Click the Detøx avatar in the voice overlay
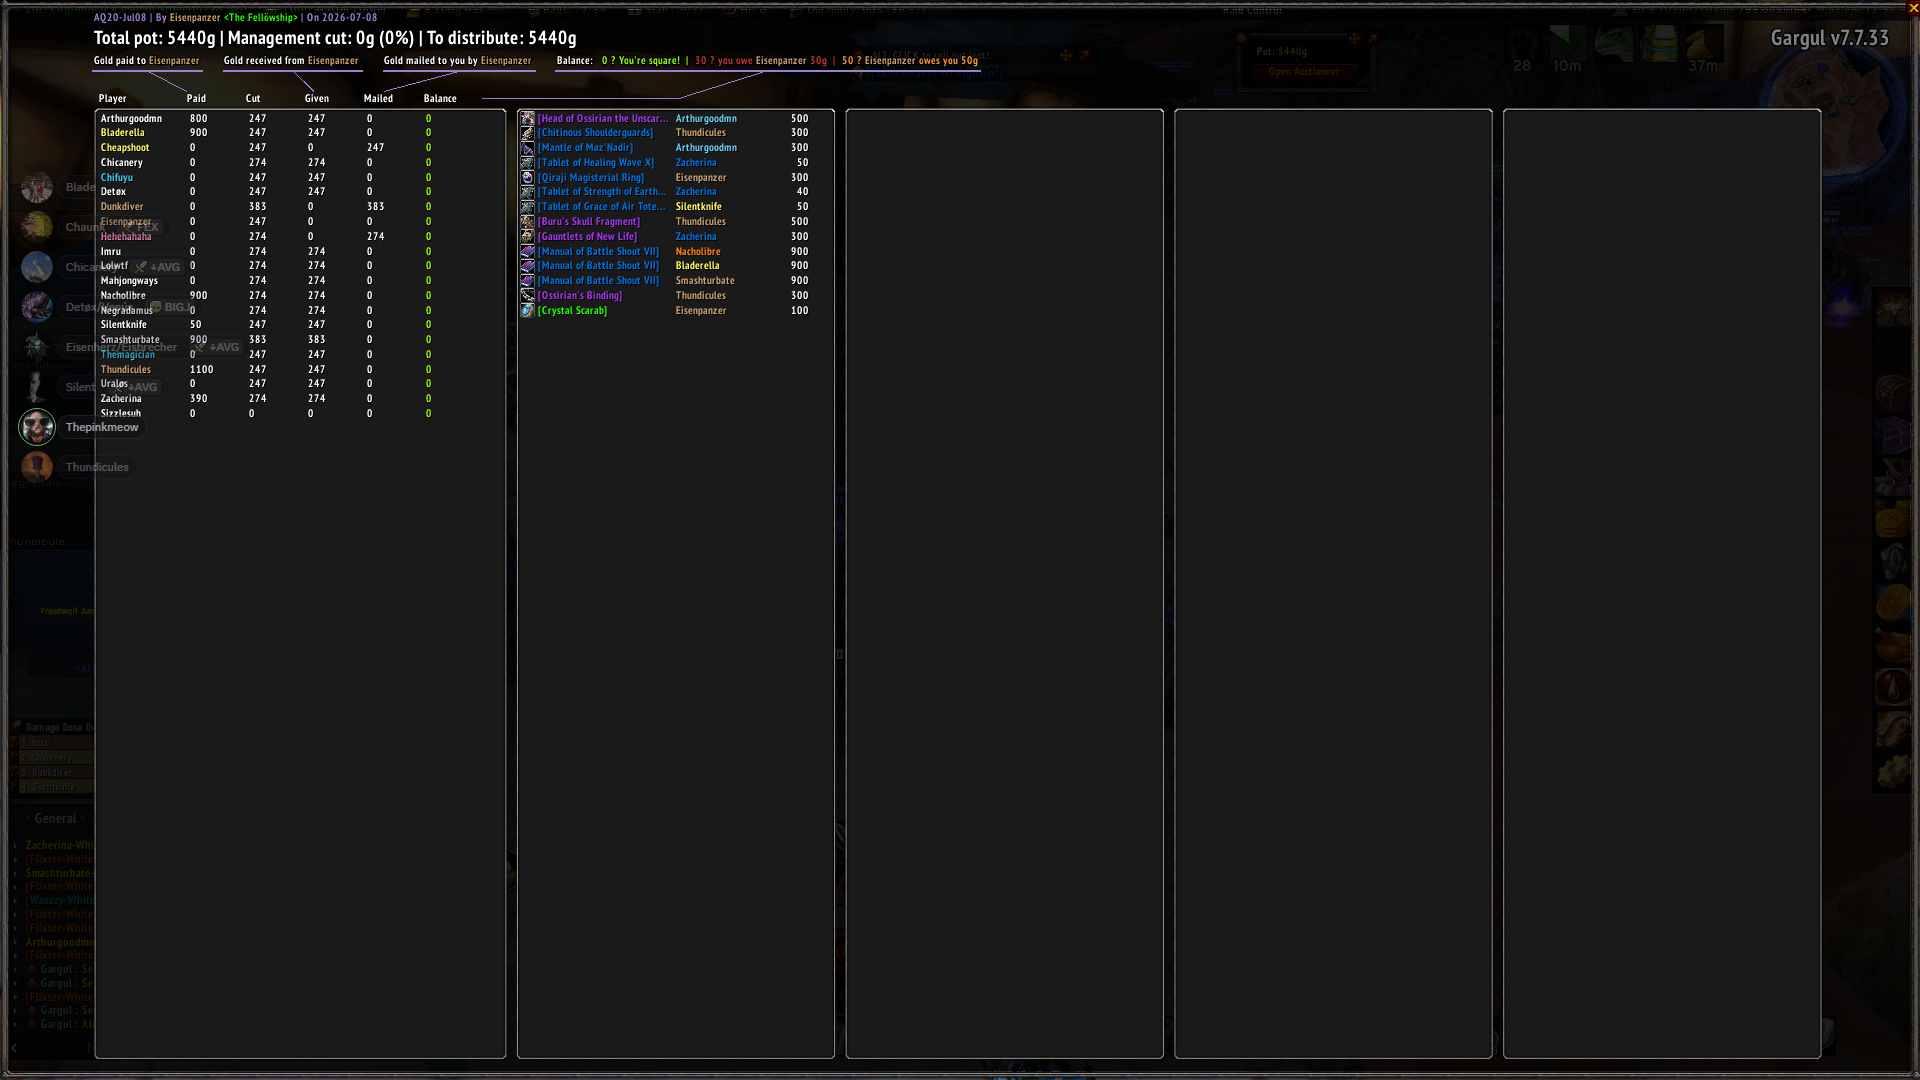The width and height of the screenshot is (1920, 1080). tap(37, 307)
